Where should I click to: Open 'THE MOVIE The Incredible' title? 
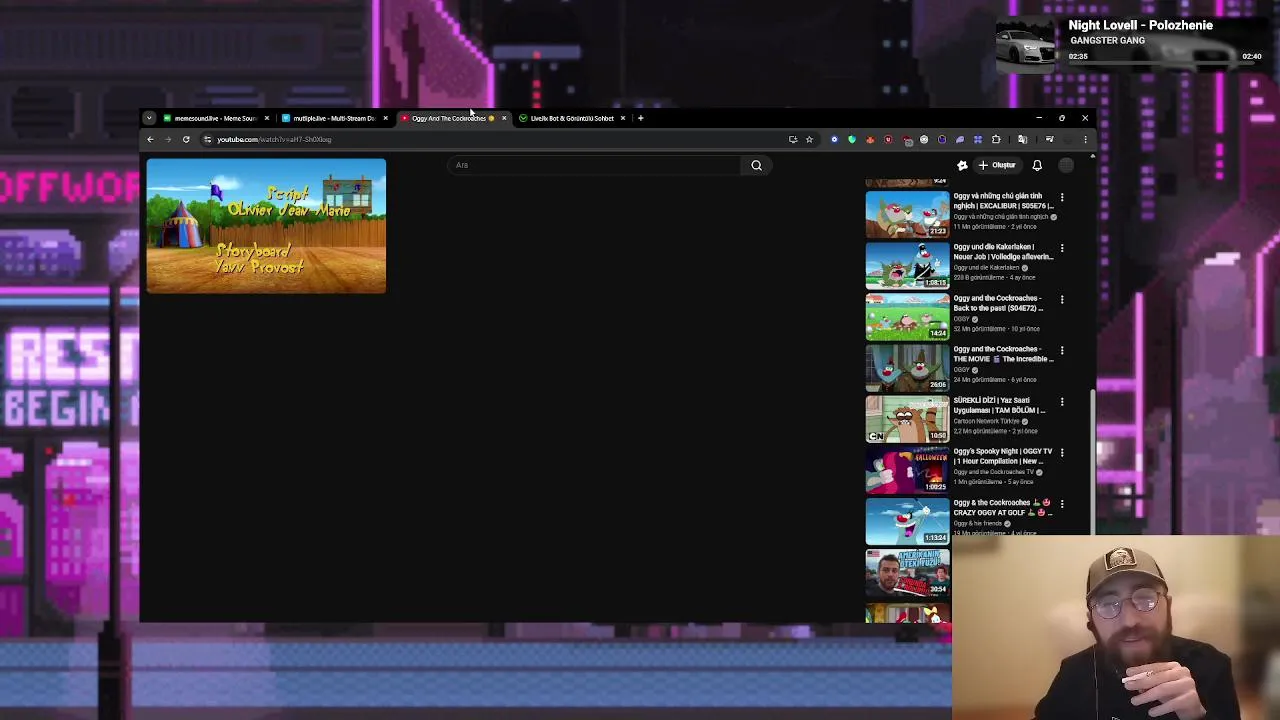(x=1003, y=354)
